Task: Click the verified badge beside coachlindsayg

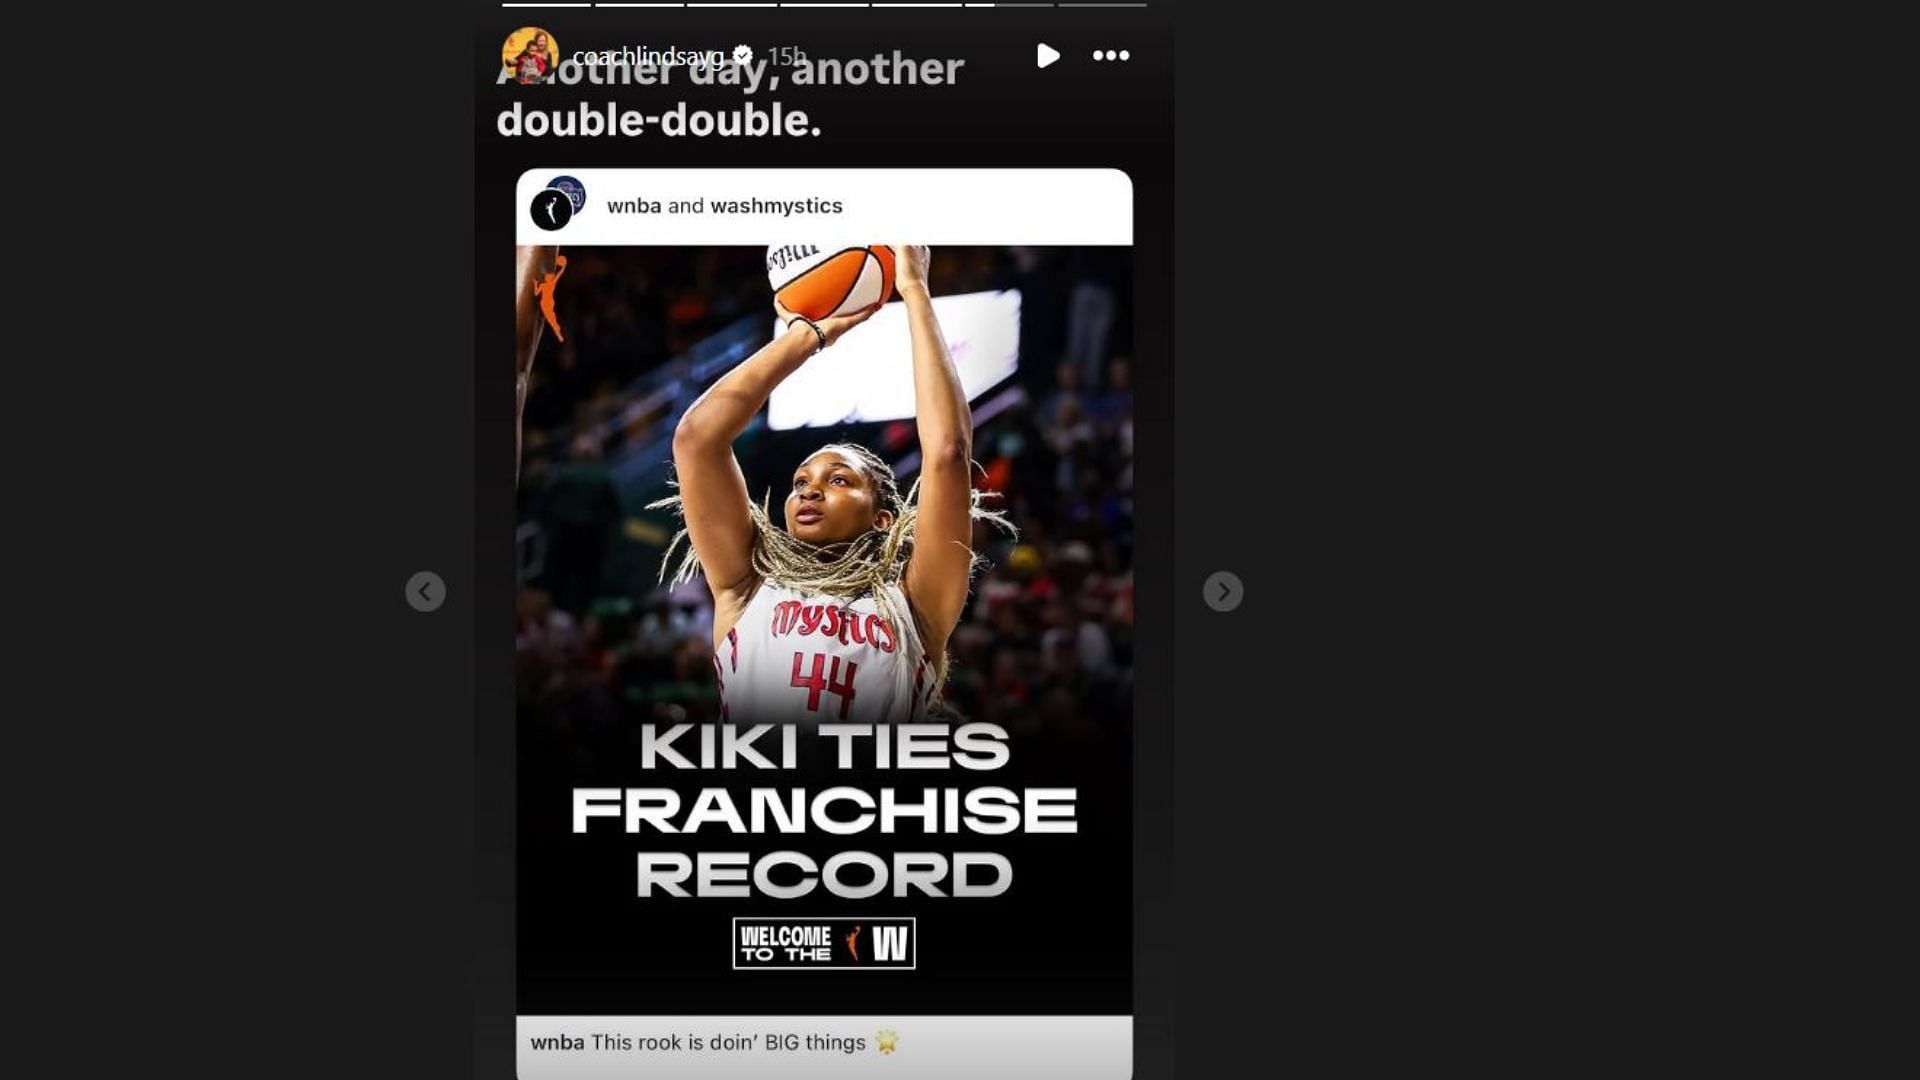Action: tap(743, 56)
